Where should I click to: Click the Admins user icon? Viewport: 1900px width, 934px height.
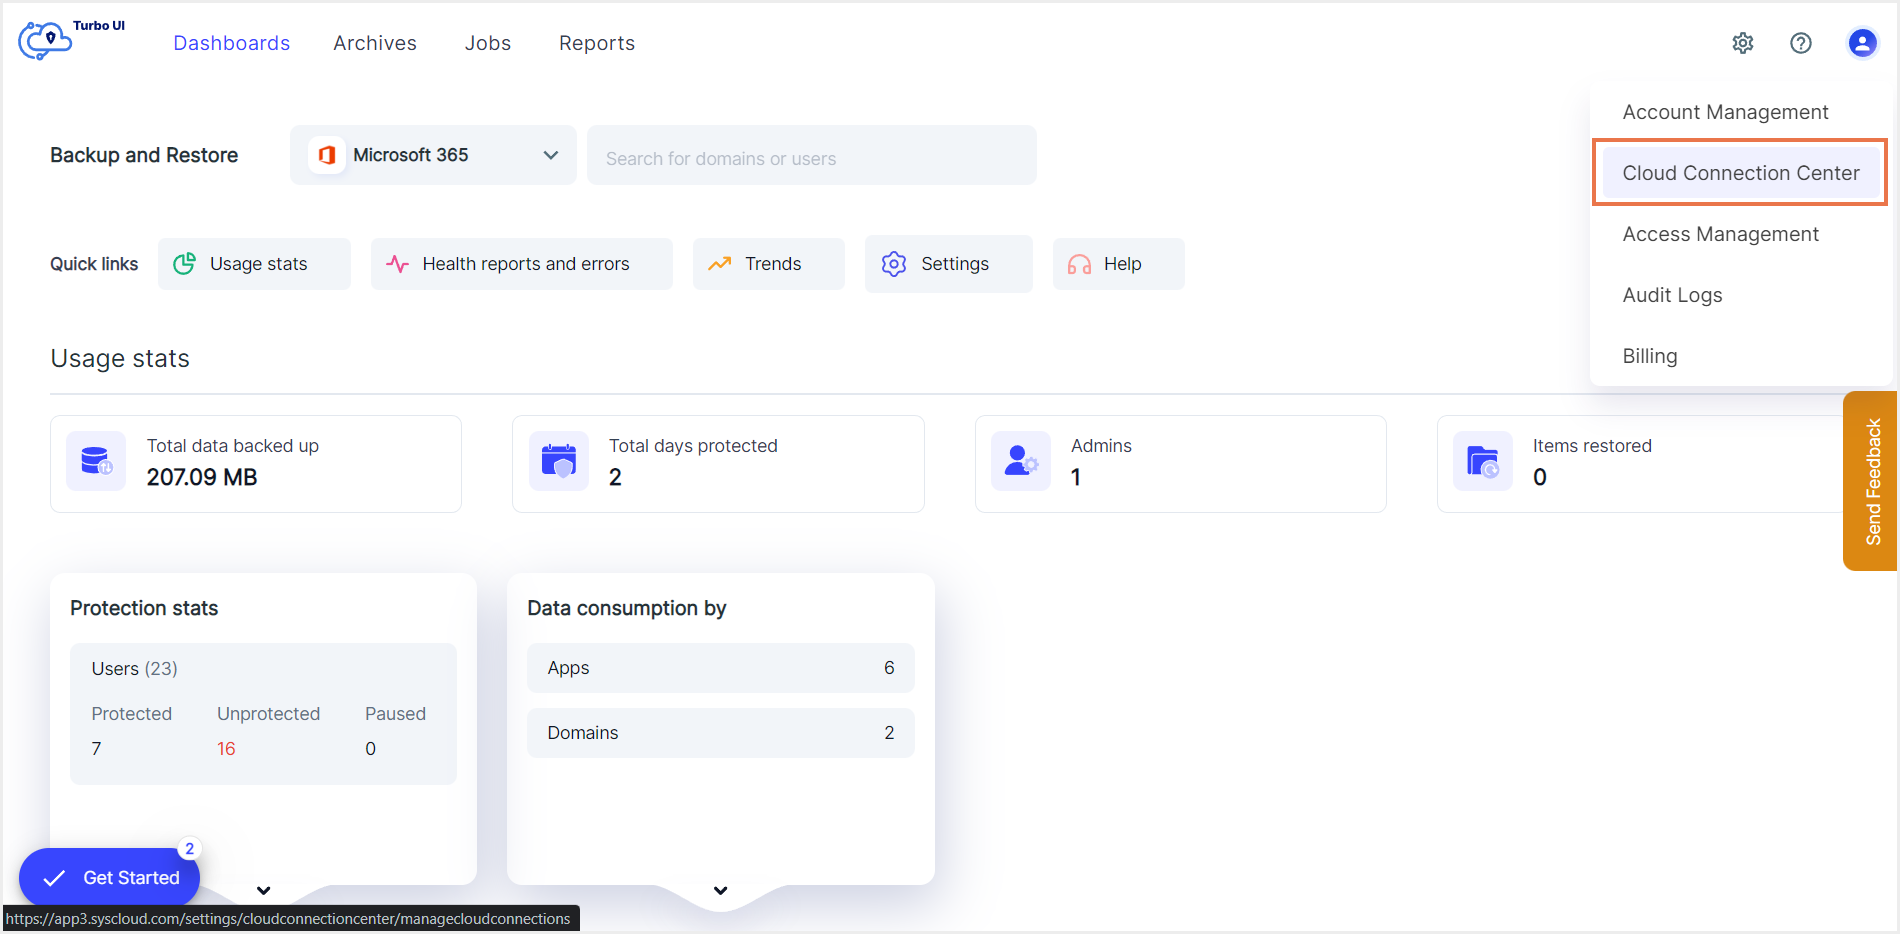(x=1020, y=461)
